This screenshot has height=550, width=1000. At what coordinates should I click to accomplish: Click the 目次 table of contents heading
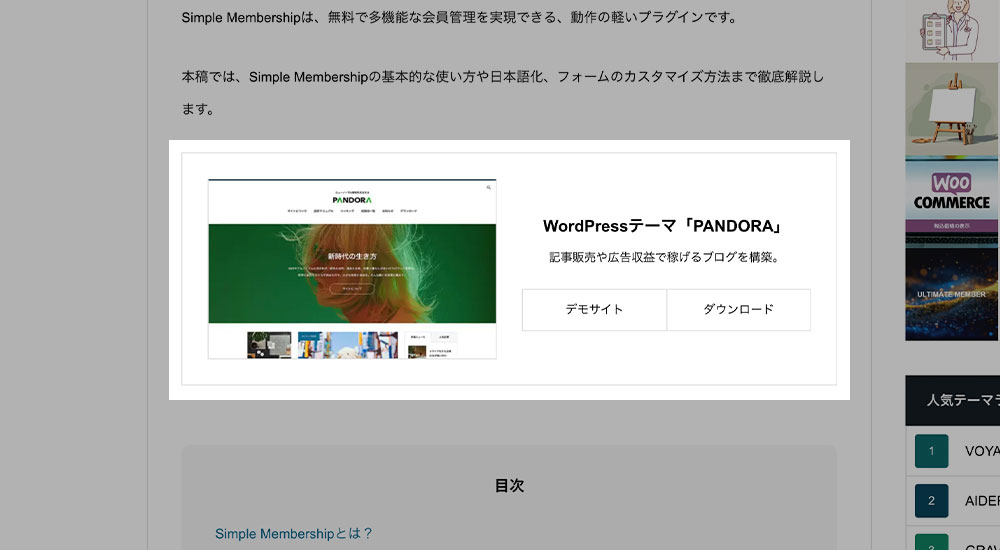click(x=509, y=486)
